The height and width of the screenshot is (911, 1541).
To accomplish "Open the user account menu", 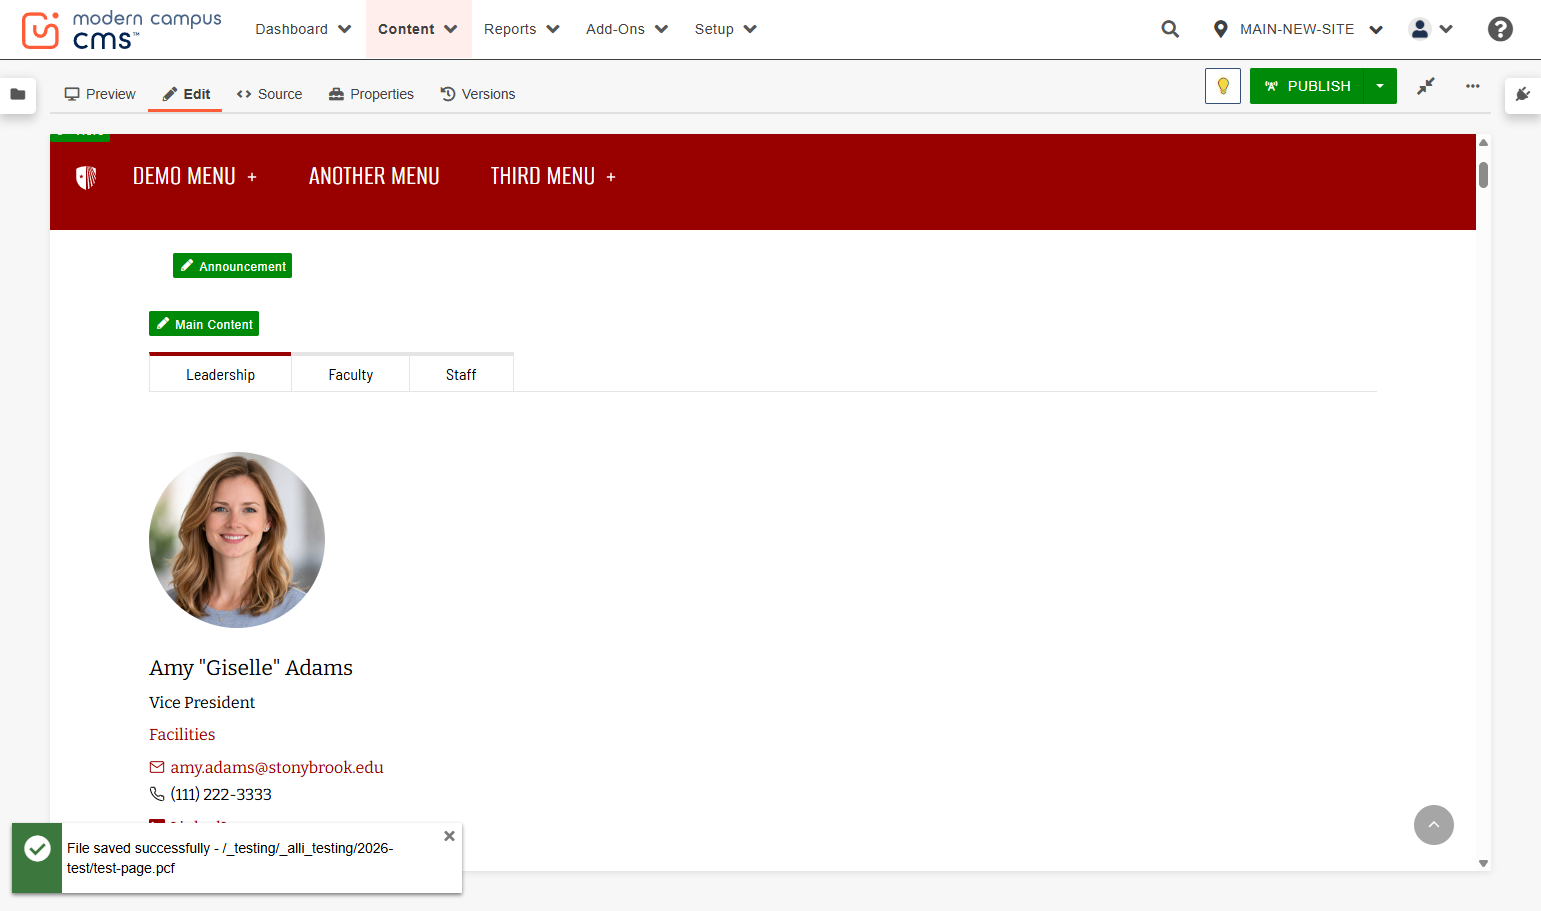I will (x=1431, y=29).
